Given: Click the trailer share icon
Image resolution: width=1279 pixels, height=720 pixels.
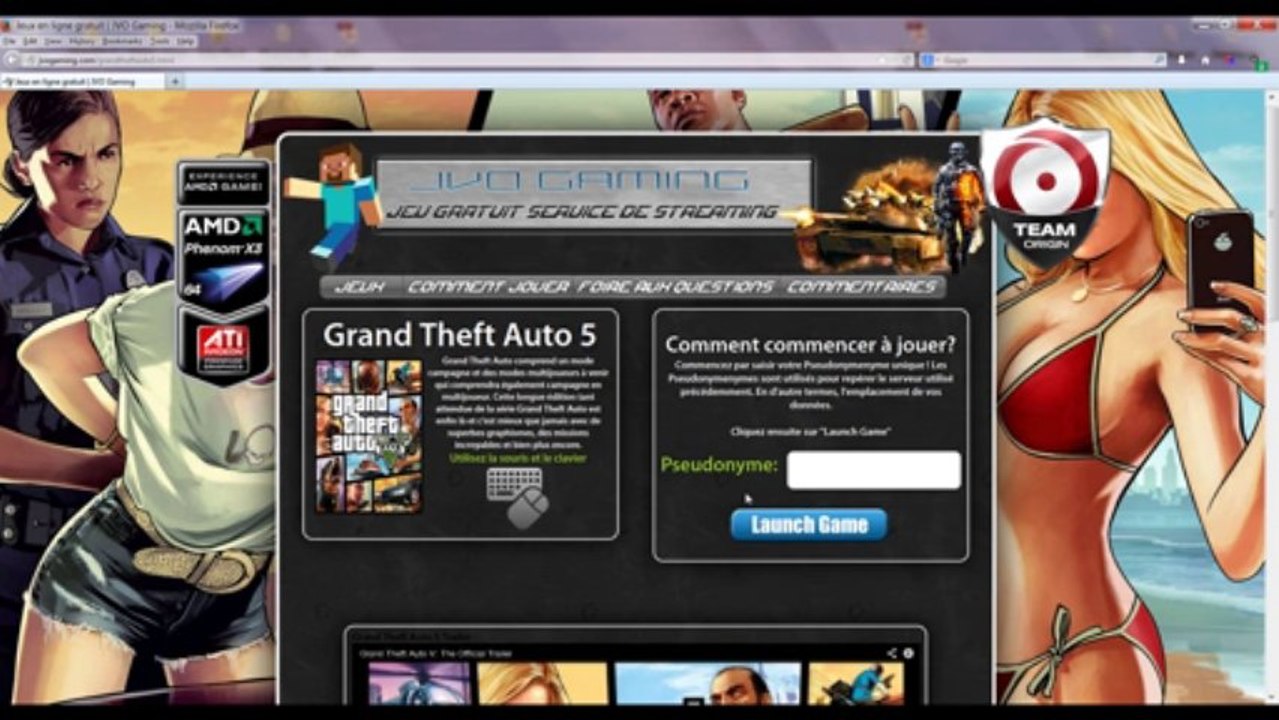Looking at the screenshot, I should [x=891, y=653].
